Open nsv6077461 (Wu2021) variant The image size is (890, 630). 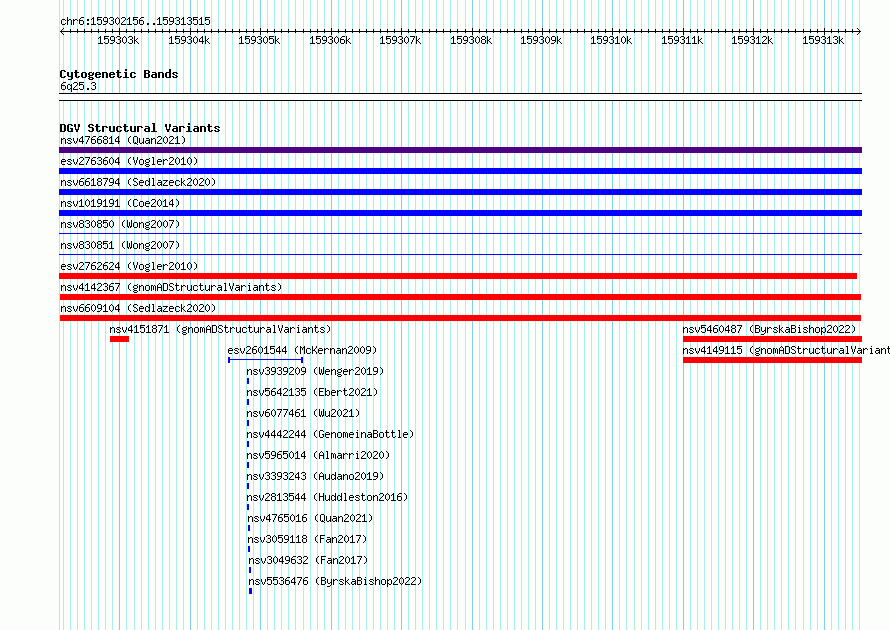(x=303, y=413)
